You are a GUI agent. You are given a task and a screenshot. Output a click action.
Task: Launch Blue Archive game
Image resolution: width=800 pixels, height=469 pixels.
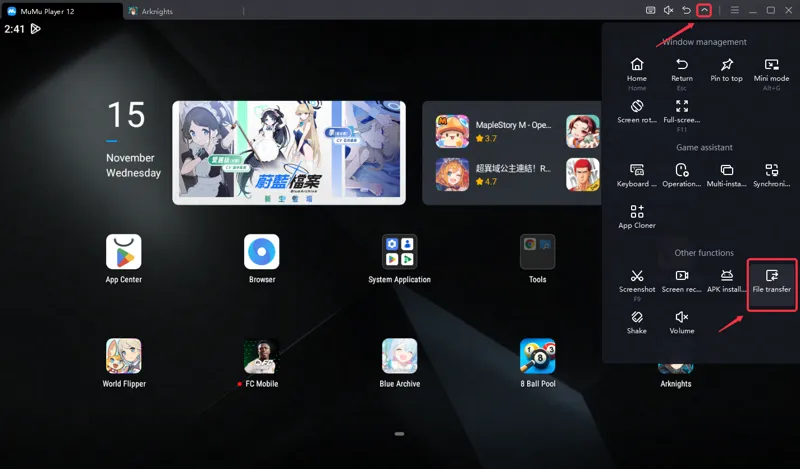click(399, 356)
